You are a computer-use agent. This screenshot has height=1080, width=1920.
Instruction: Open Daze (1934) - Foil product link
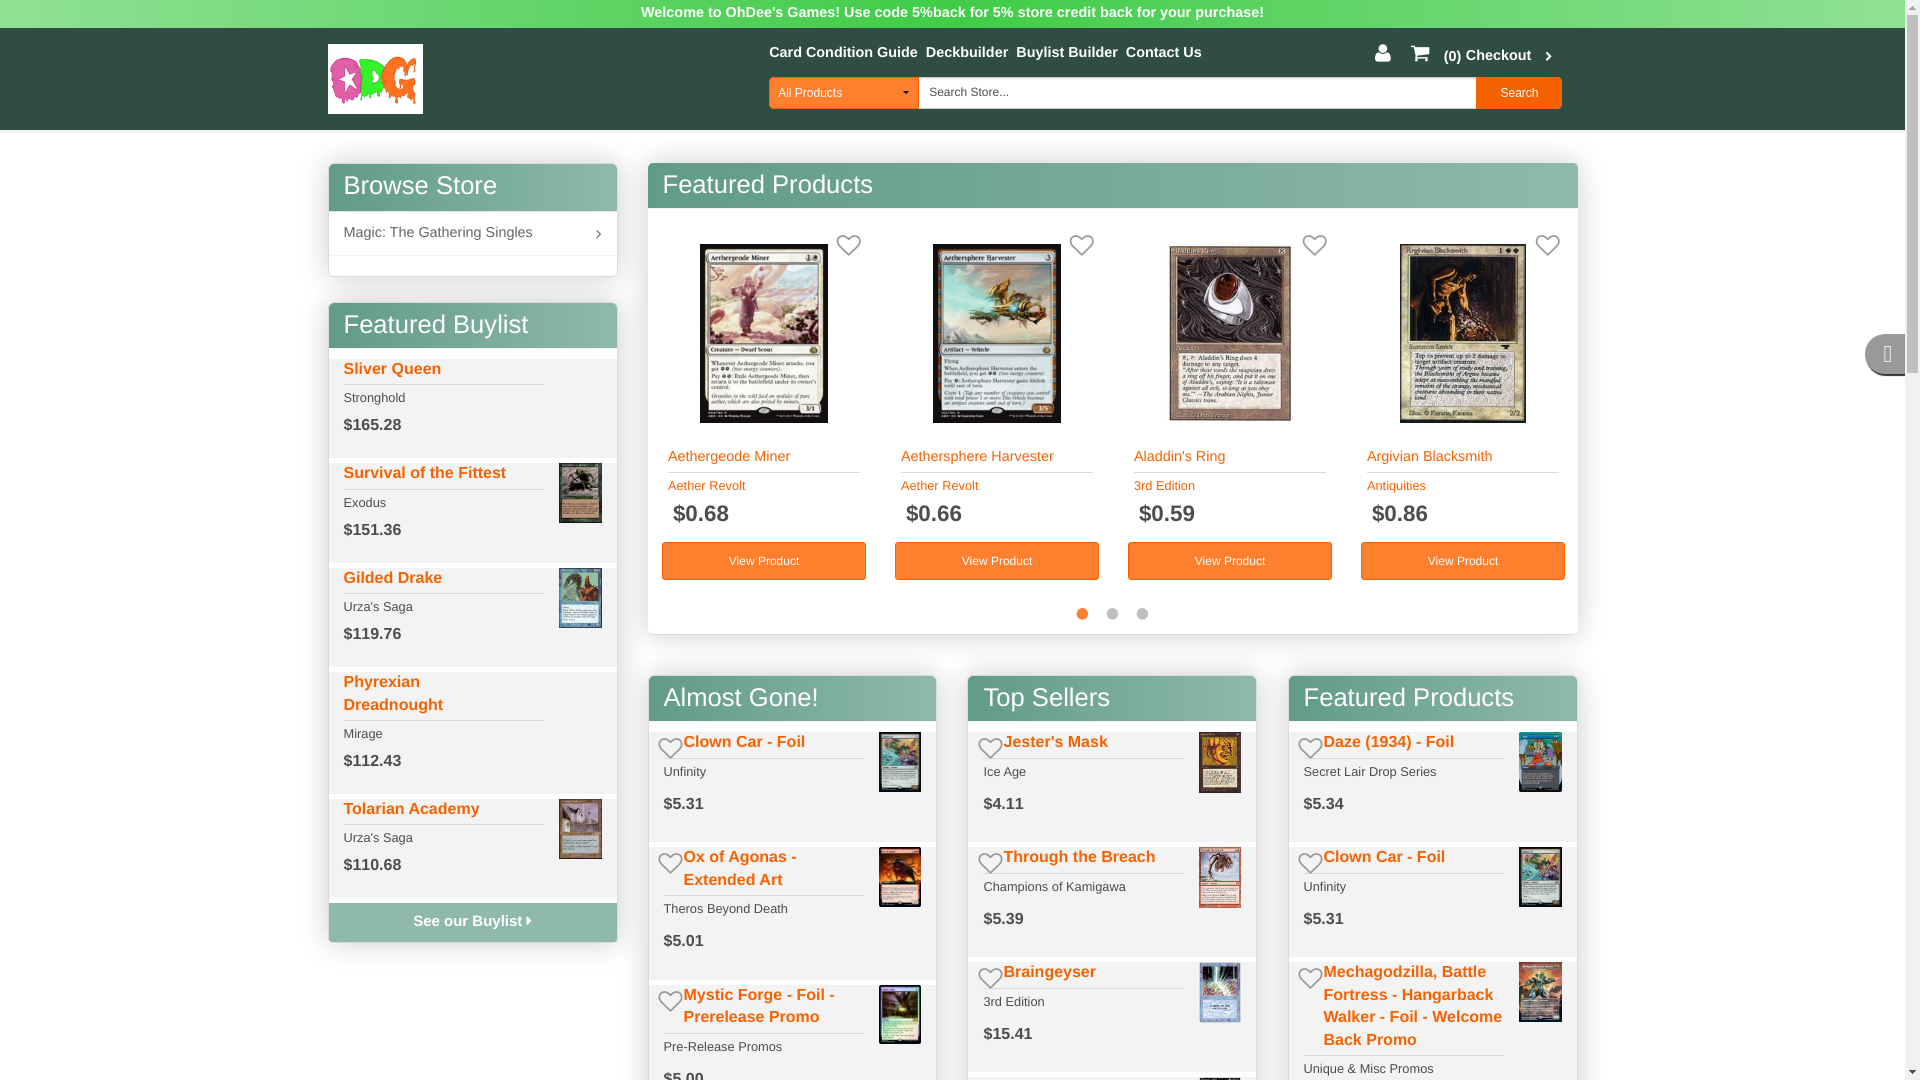(x=1388, y=742)
